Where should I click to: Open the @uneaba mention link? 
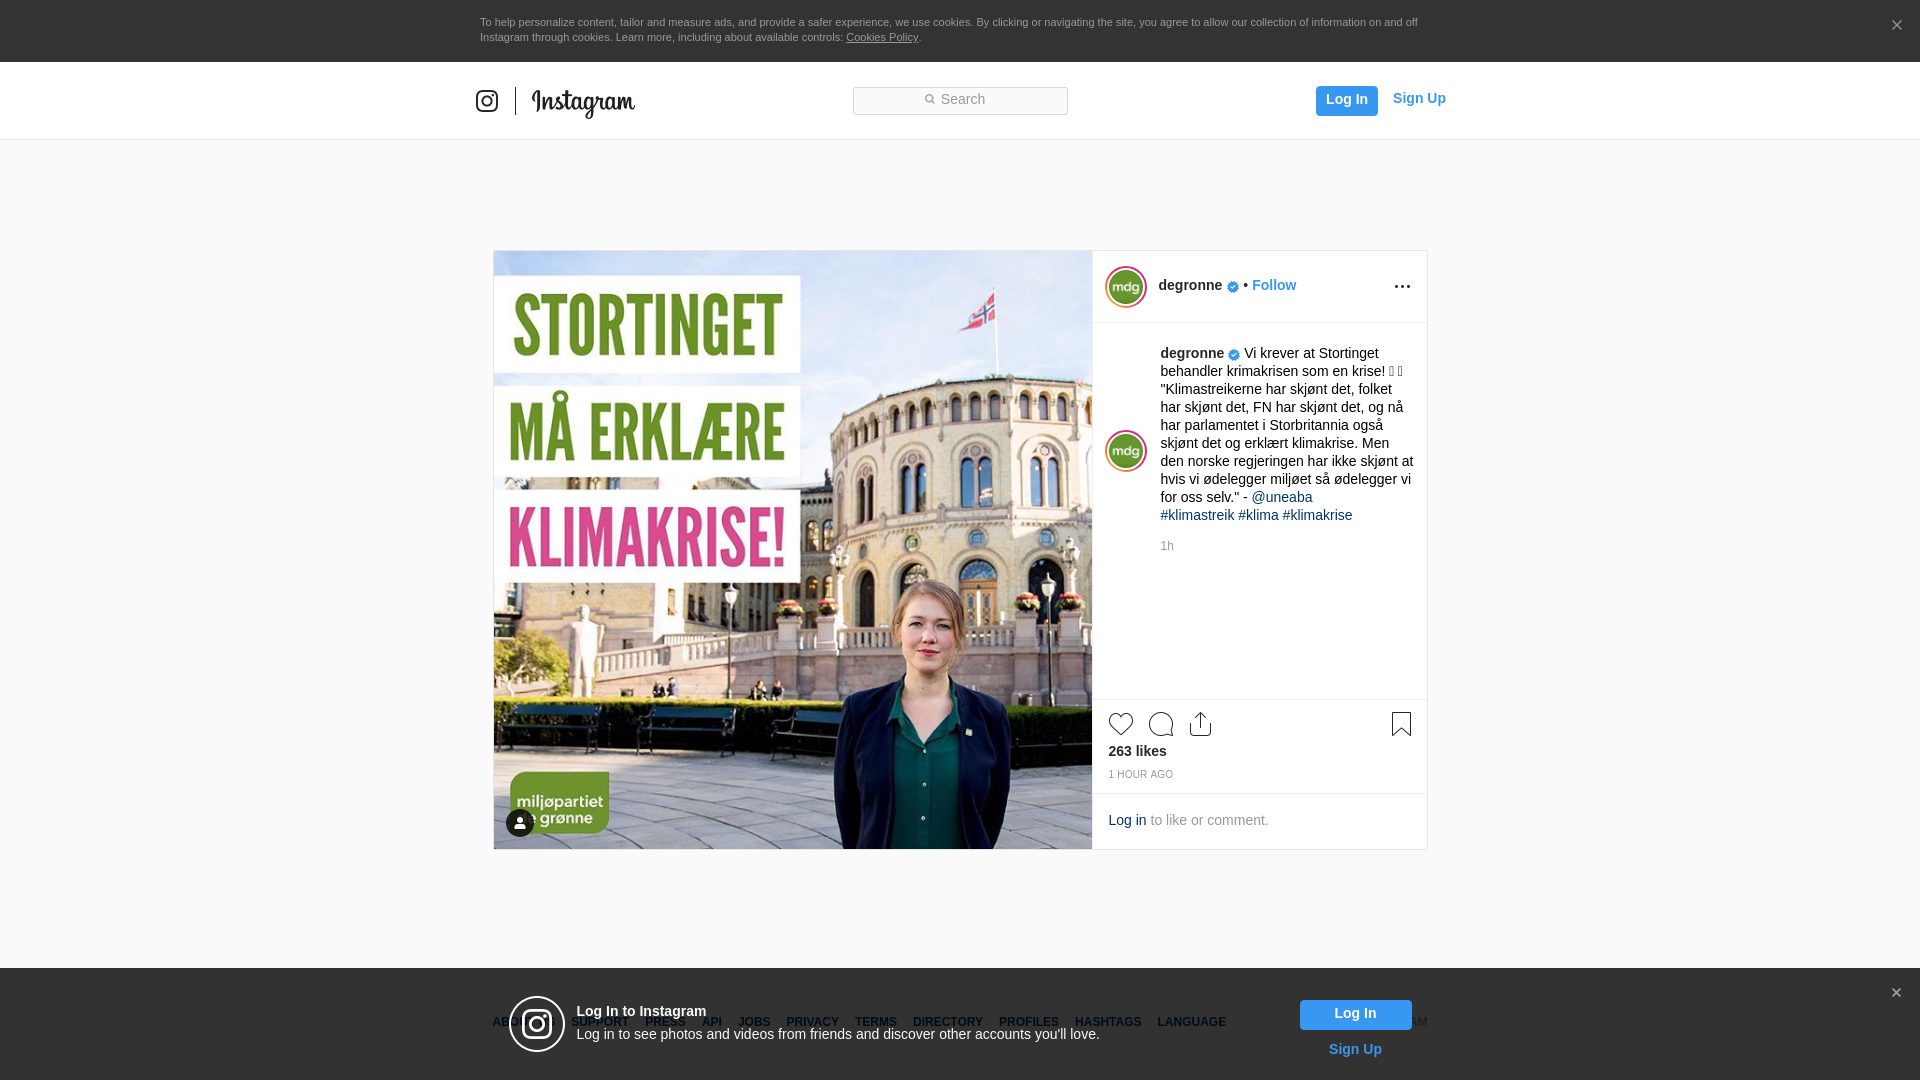[1281, 497]
